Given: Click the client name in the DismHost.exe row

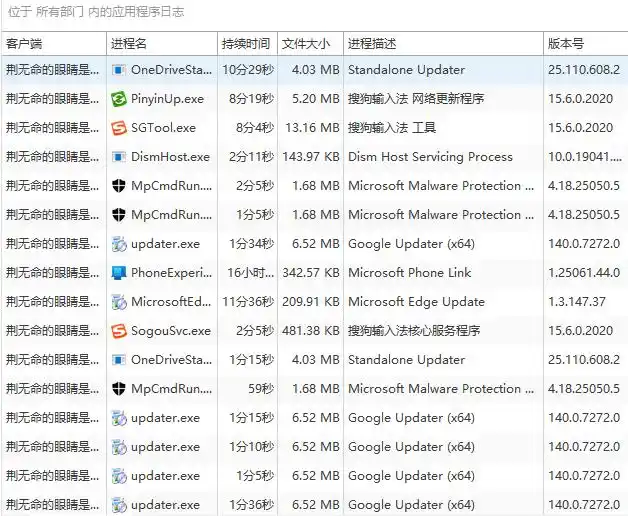Looking at the screenshot, I should click(52, 157).
